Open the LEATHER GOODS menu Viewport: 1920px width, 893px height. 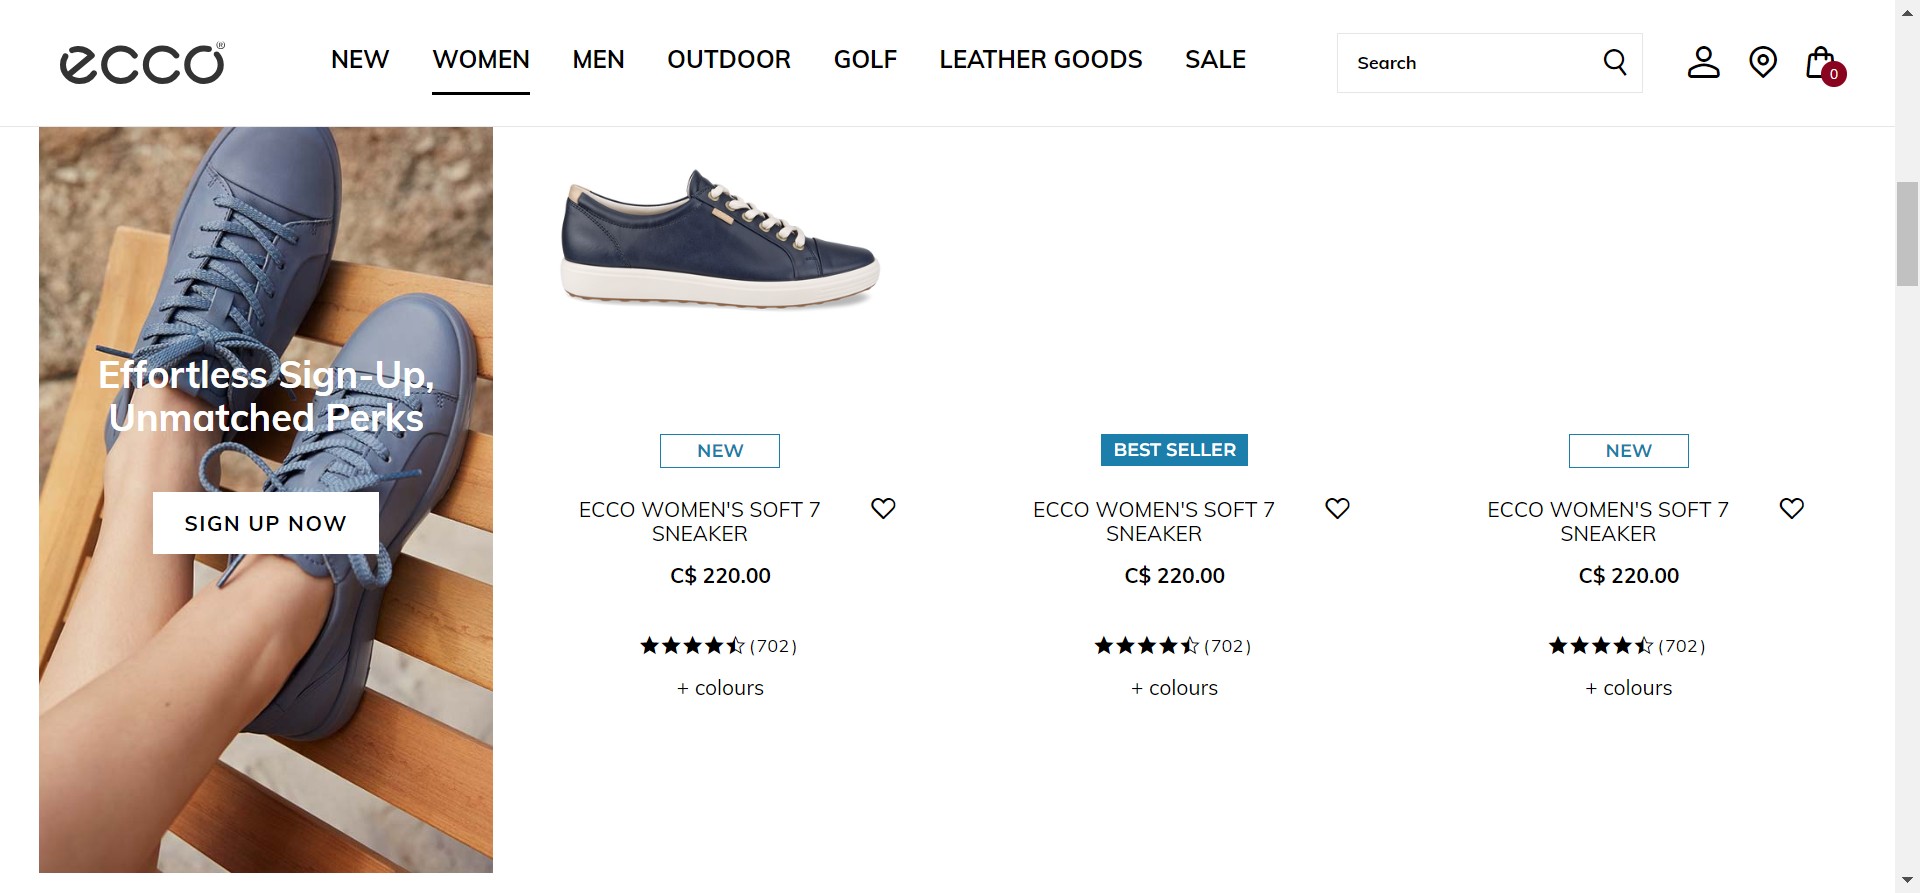[1040, 60]
